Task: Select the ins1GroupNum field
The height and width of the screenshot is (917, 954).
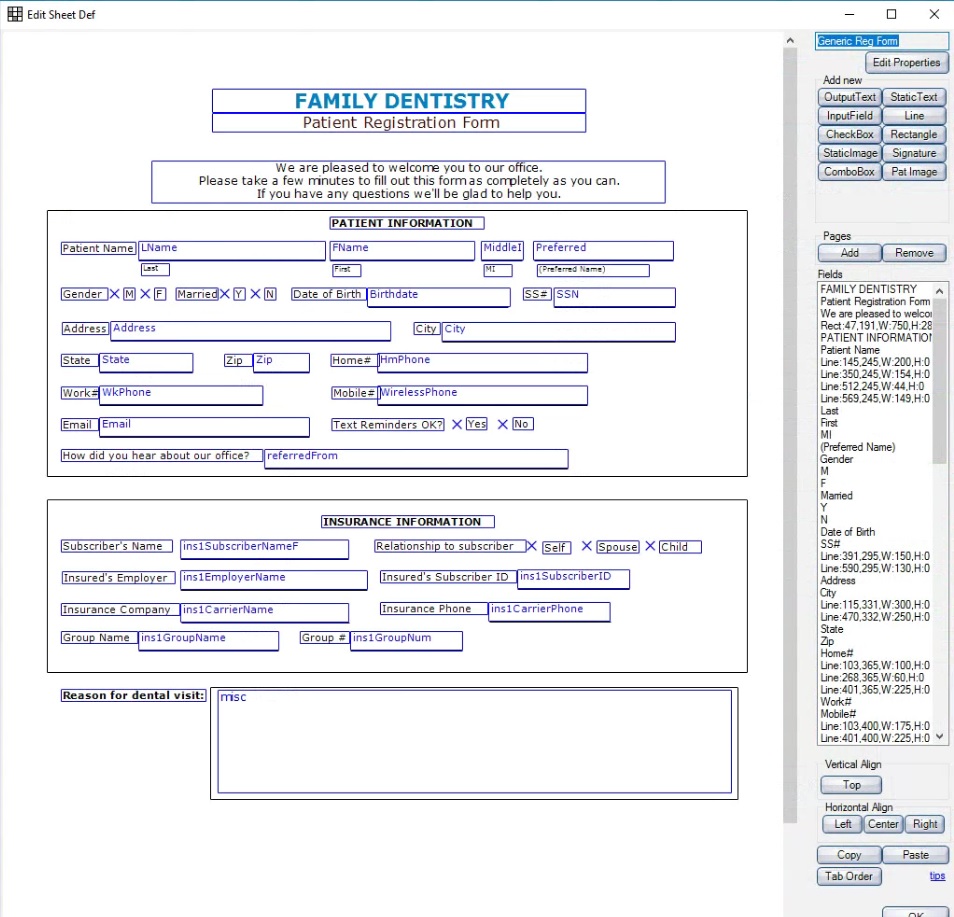Action: click(x=406, y=641)
